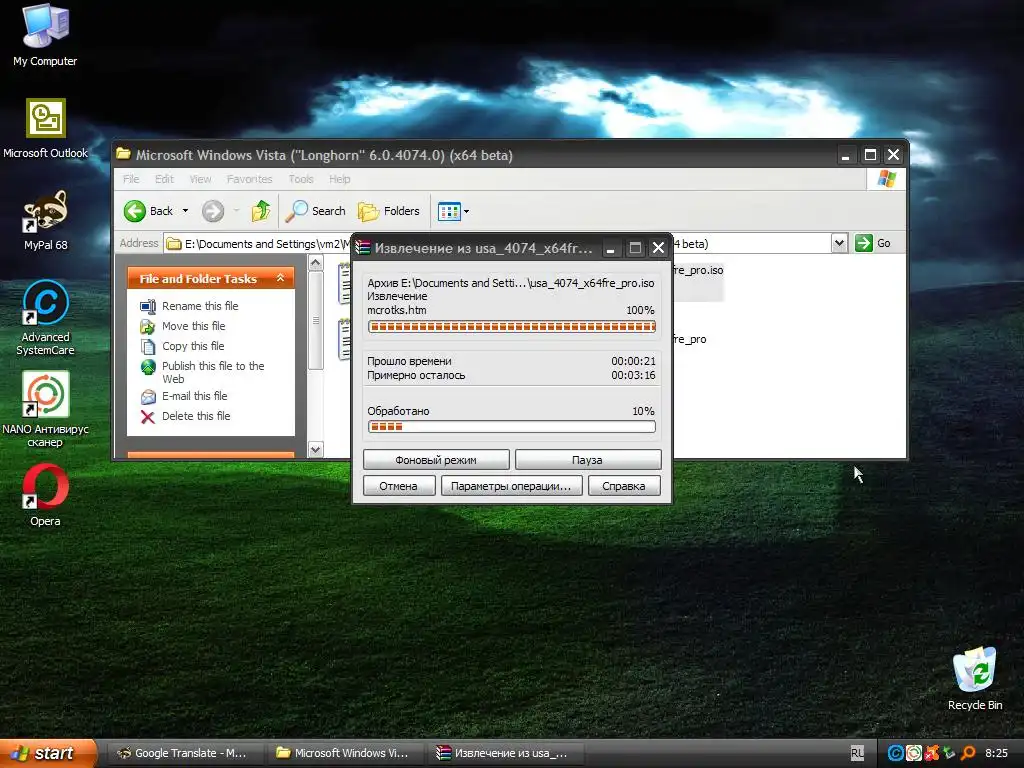Go up one folder level

point(261,211)
